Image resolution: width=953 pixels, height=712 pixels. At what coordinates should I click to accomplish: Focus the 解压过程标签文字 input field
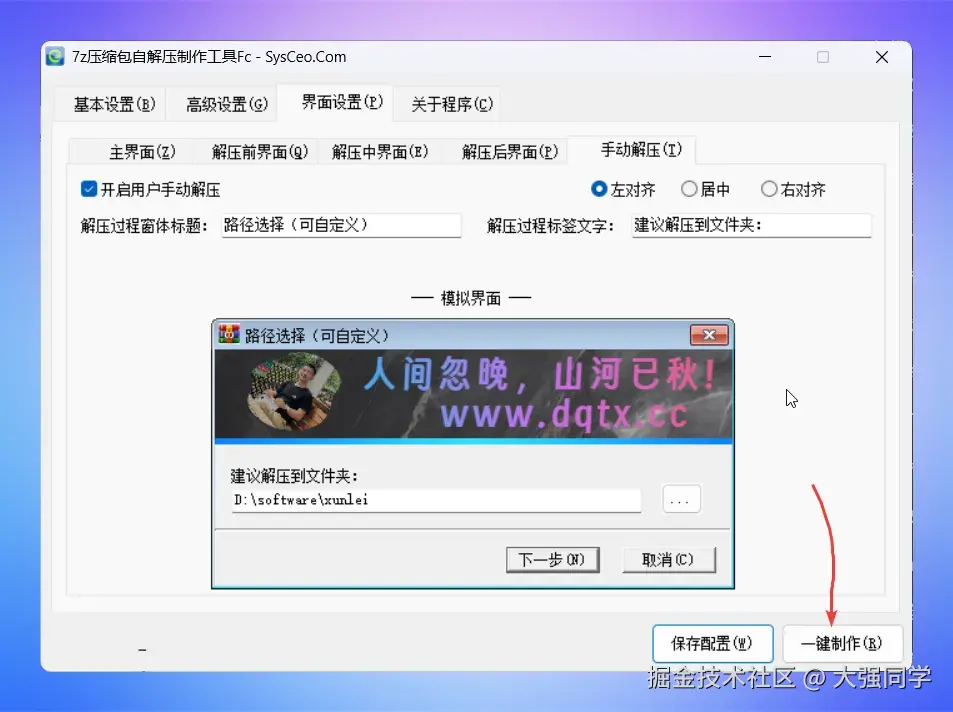coord(752,226)
